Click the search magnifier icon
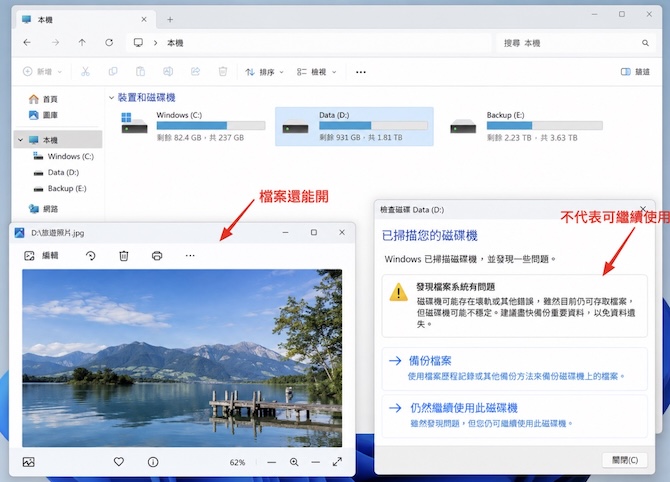 (645, 43)
